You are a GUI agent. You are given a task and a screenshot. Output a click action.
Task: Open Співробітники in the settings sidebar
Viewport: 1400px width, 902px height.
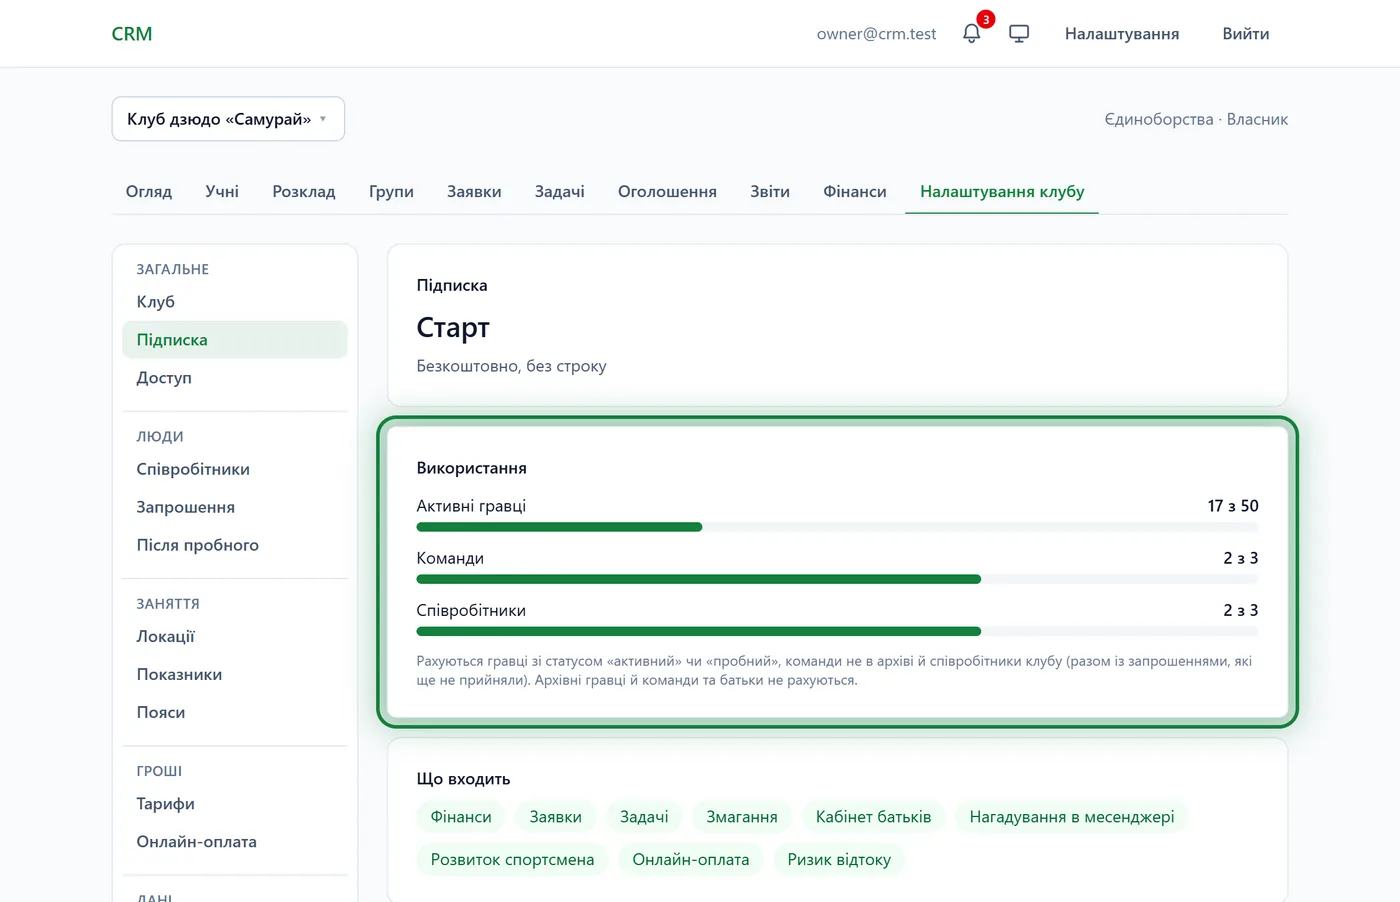click(235, 469)
